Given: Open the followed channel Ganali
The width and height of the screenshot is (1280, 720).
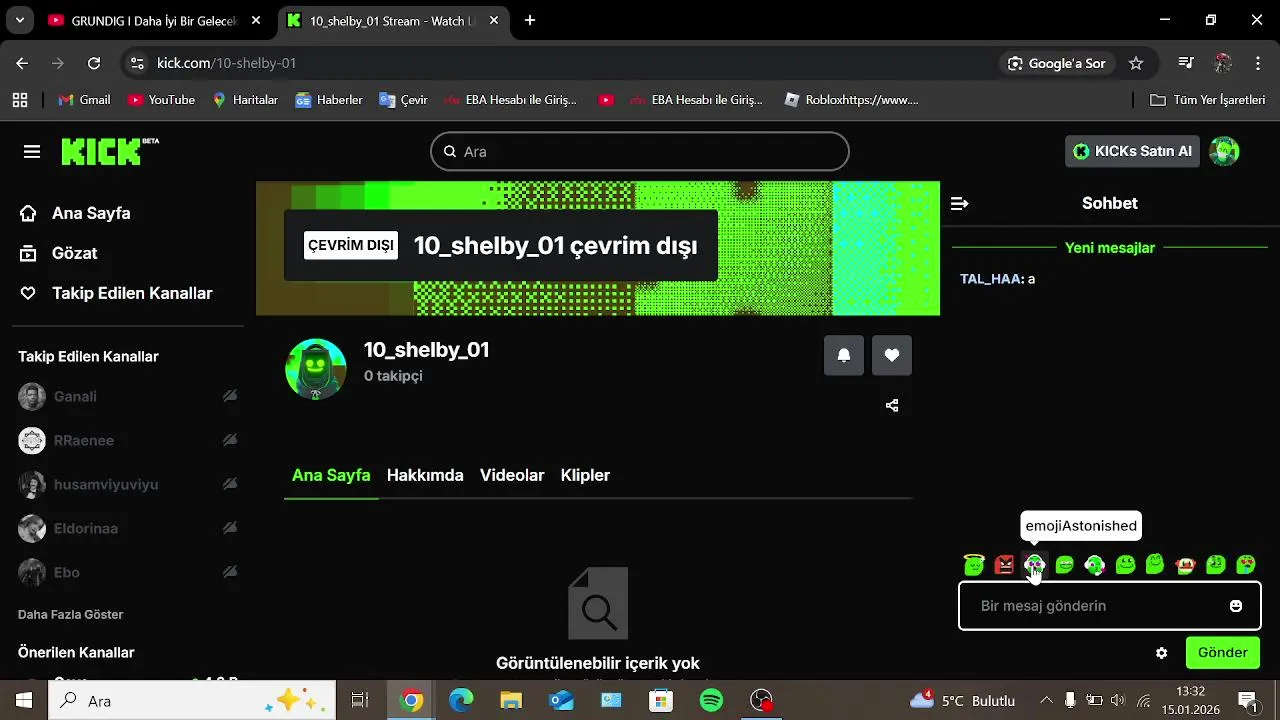Looking at the screenshot, I should 128,396.
